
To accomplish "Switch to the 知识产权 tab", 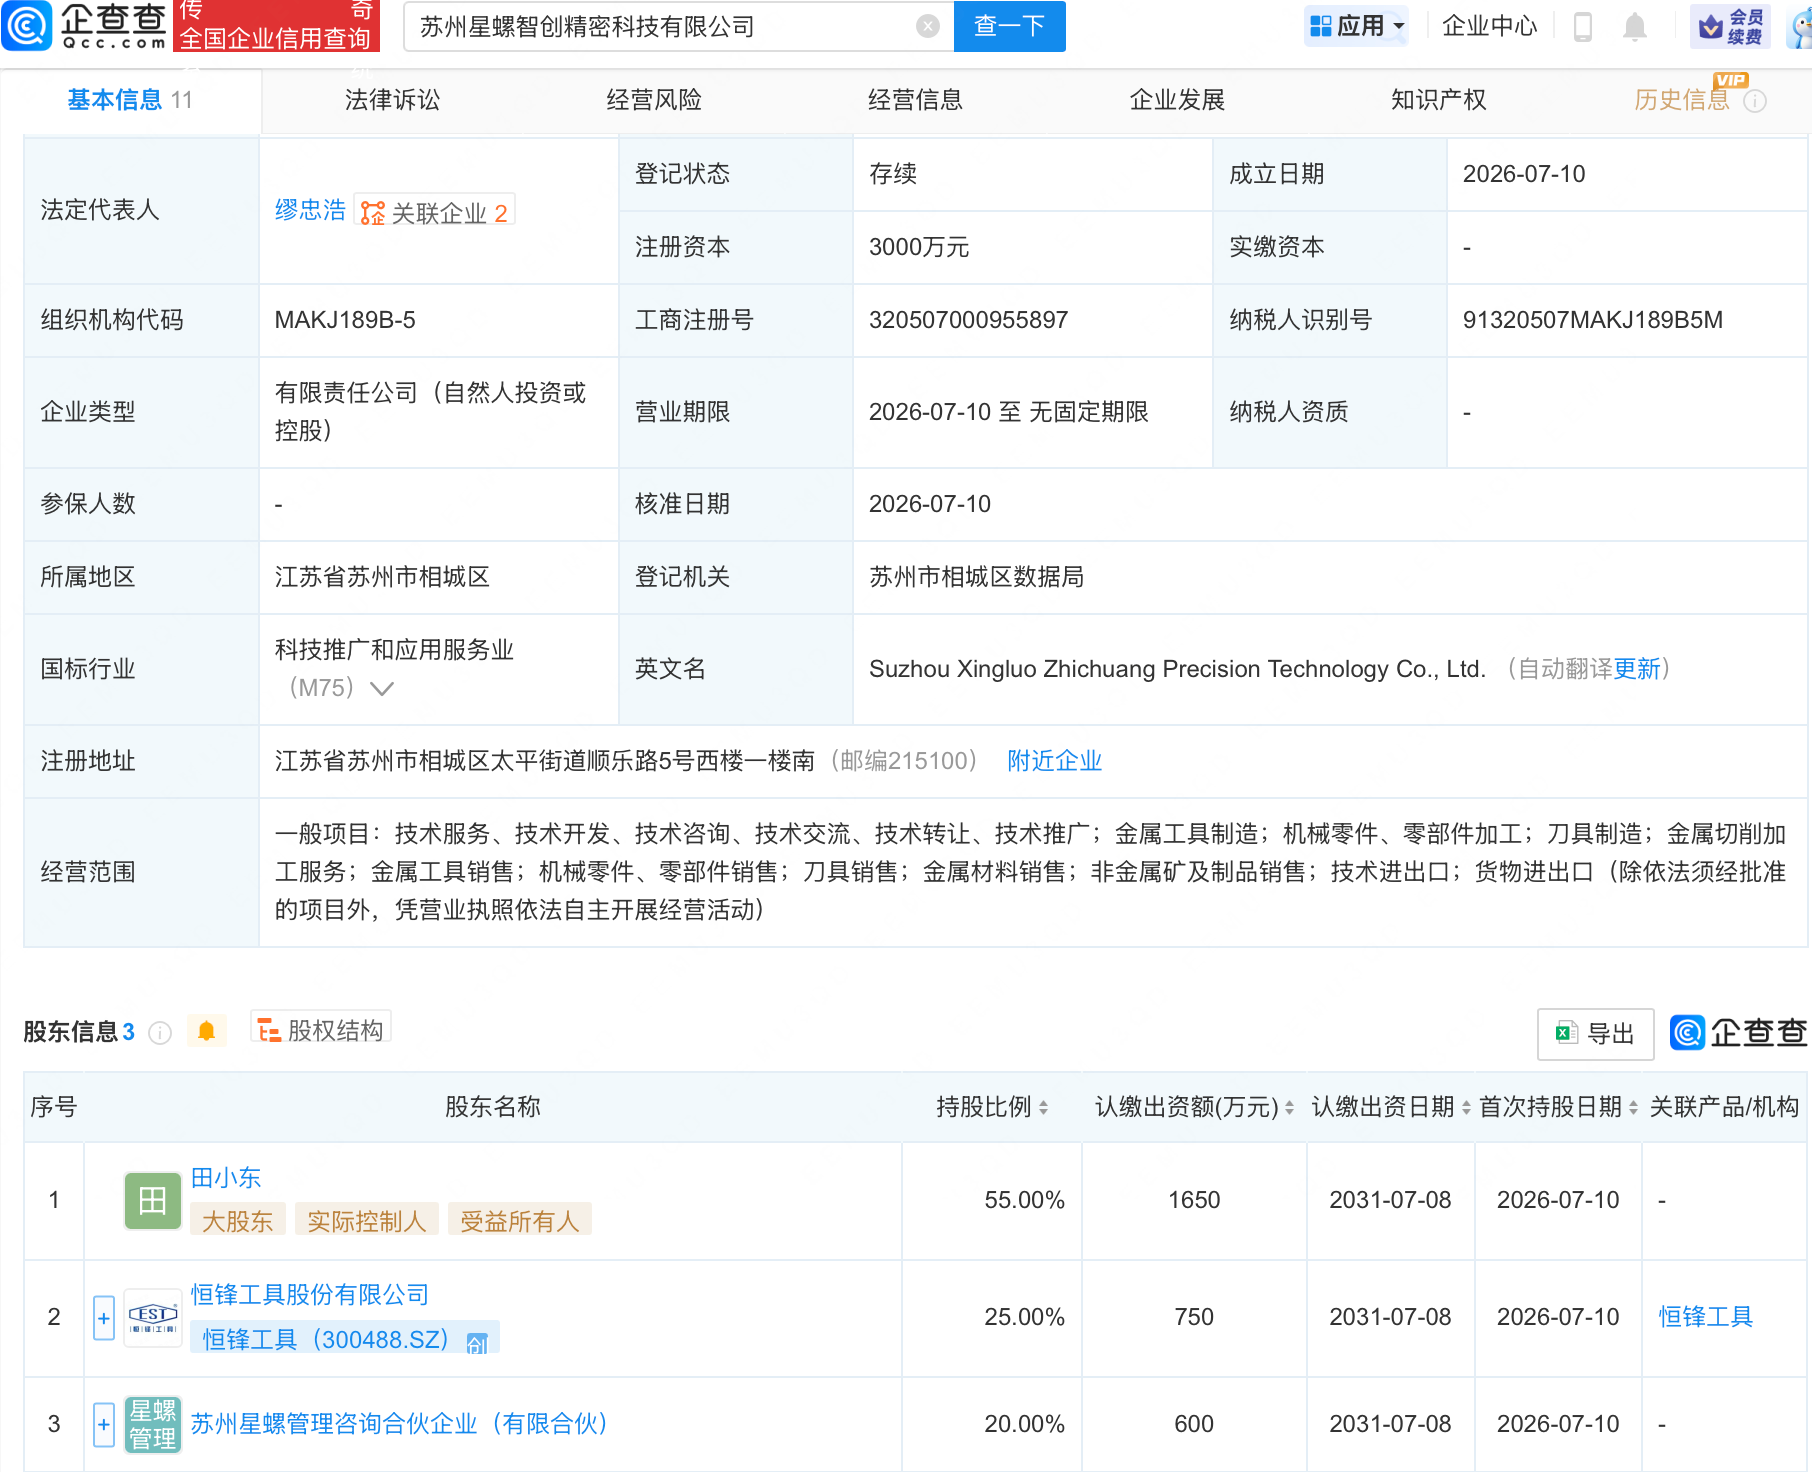I will coord(1438,100).
